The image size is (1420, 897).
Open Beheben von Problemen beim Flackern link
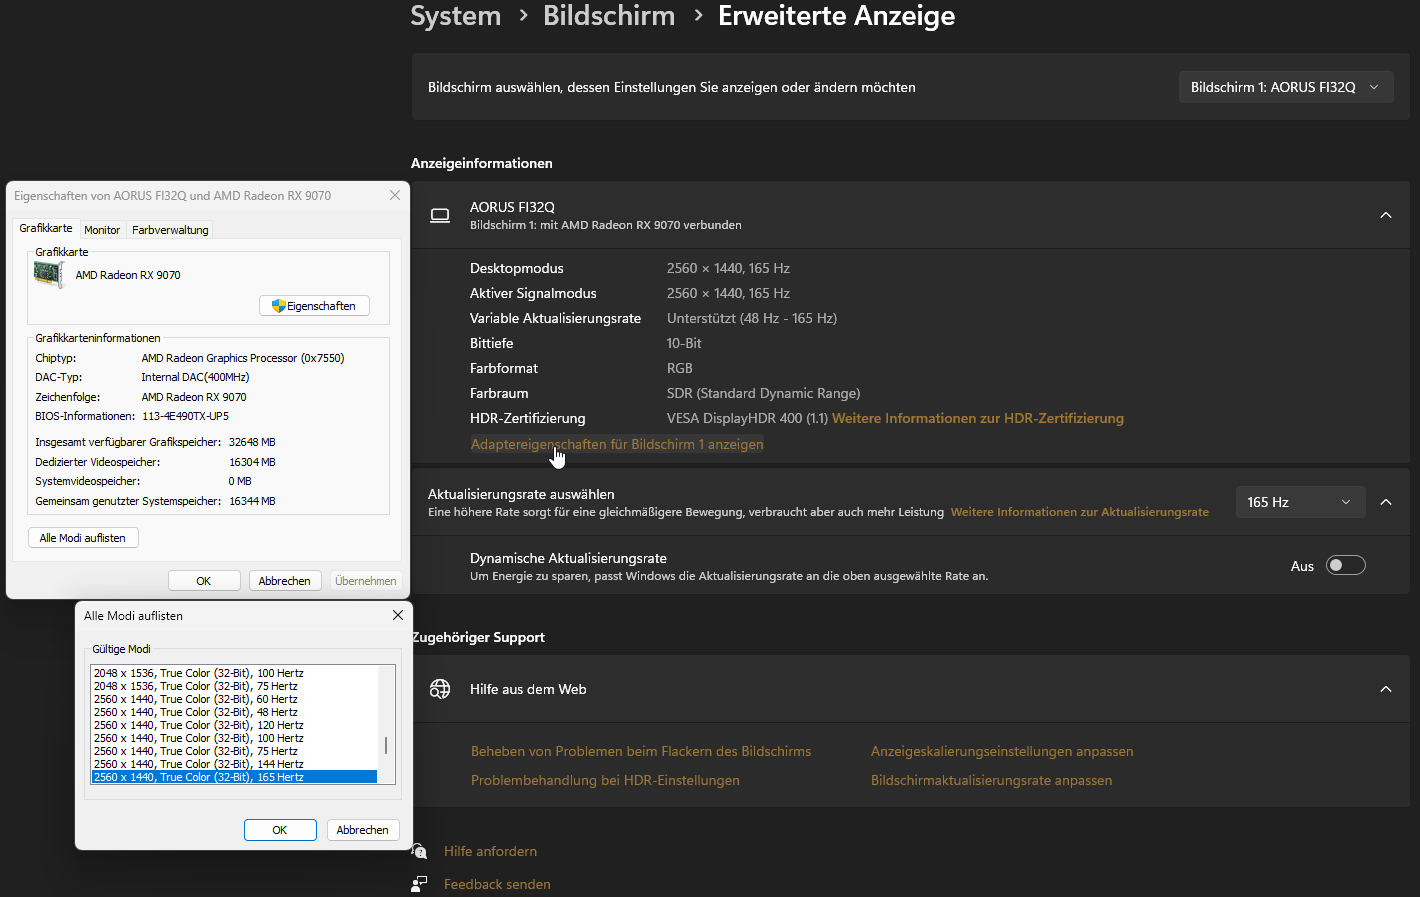(x=641, y=751)
